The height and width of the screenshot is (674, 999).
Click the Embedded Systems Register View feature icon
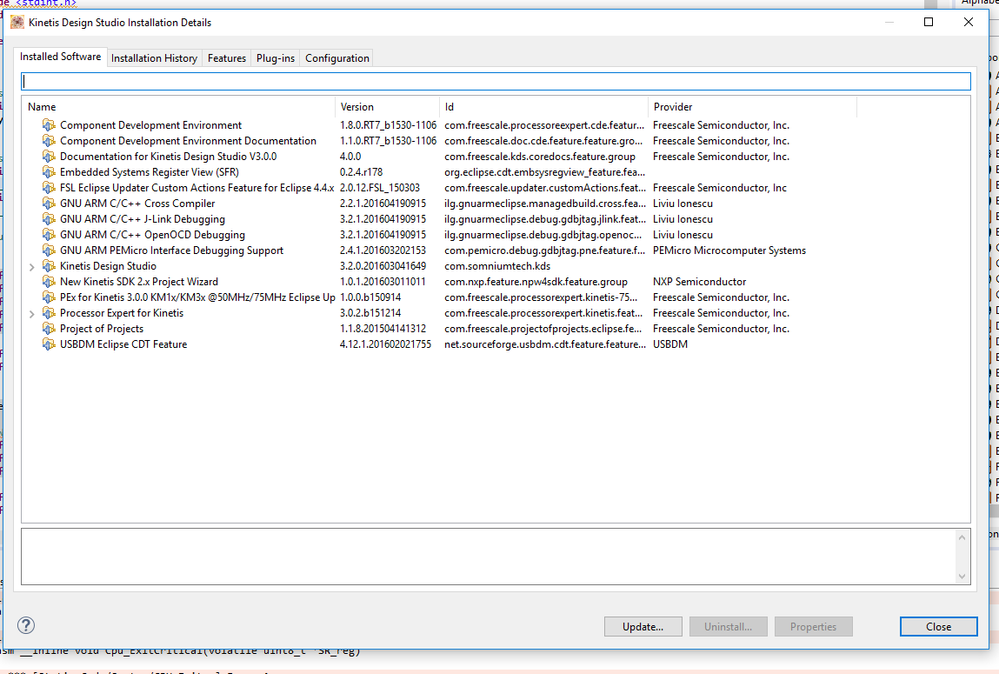pyautogui.click(x=49, y=172)
